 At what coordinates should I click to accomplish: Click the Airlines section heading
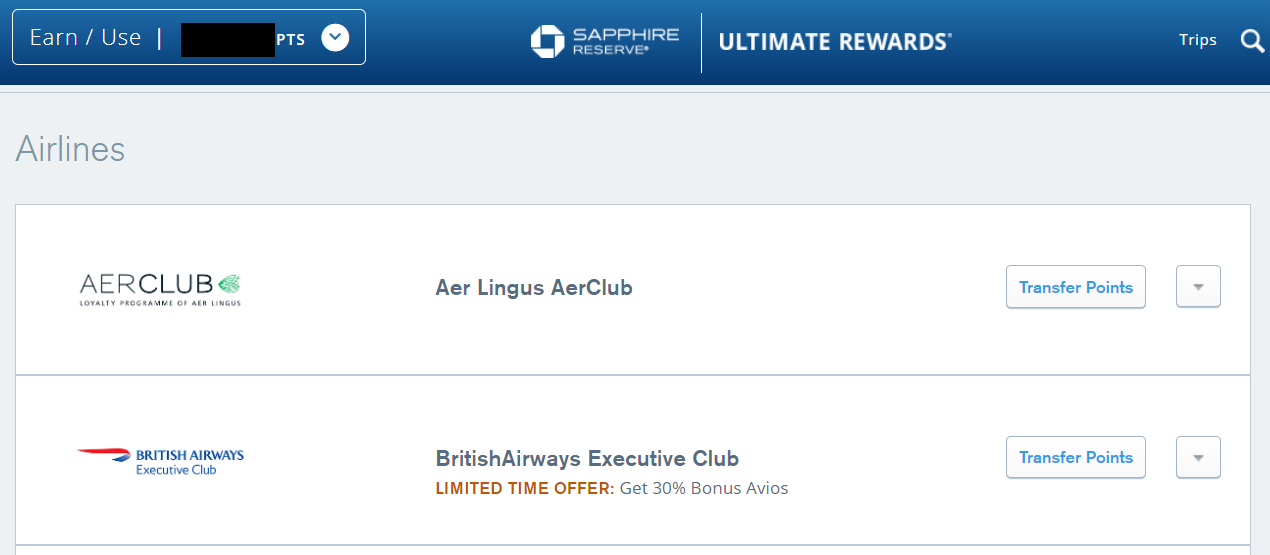click(x=70, y=149)
